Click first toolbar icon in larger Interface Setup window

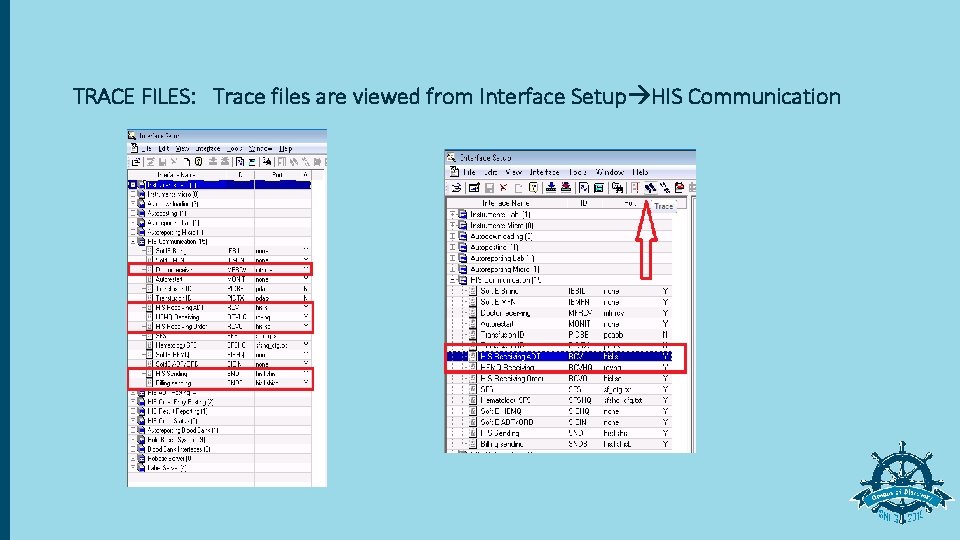click(456, 187)
